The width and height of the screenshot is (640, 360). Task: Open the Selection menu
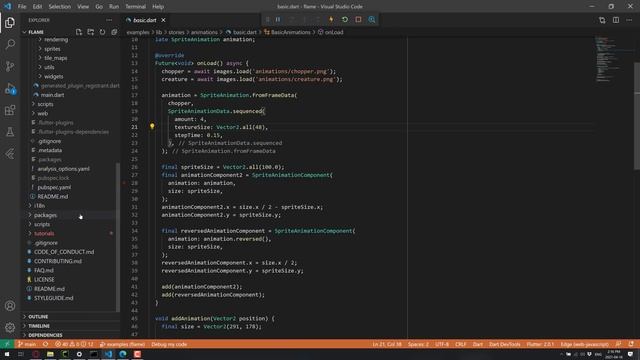coord(60,7)
